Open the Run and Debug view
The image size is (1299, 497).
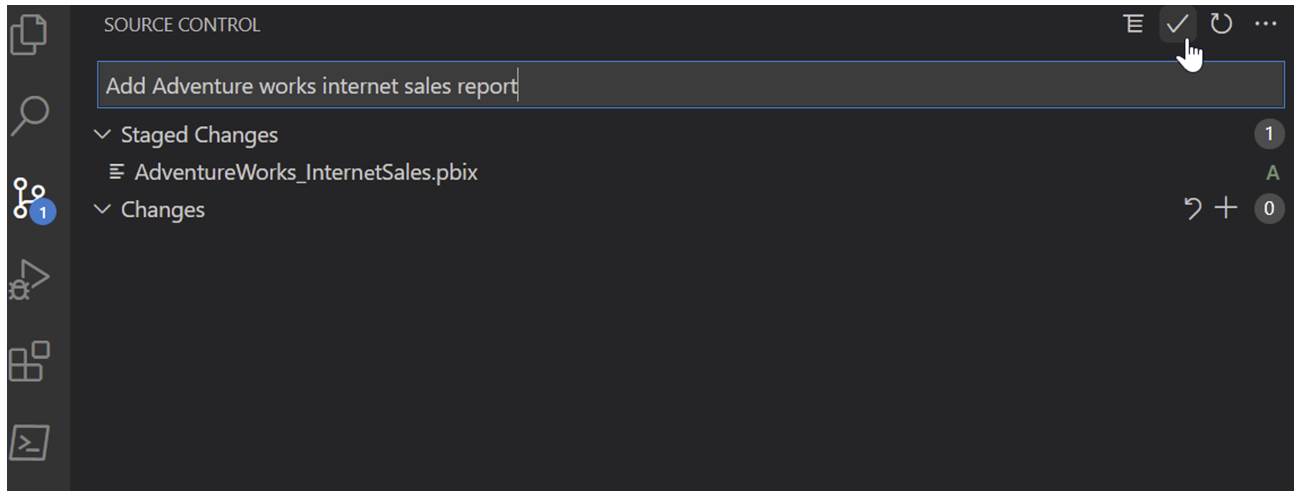coord(29,281)
